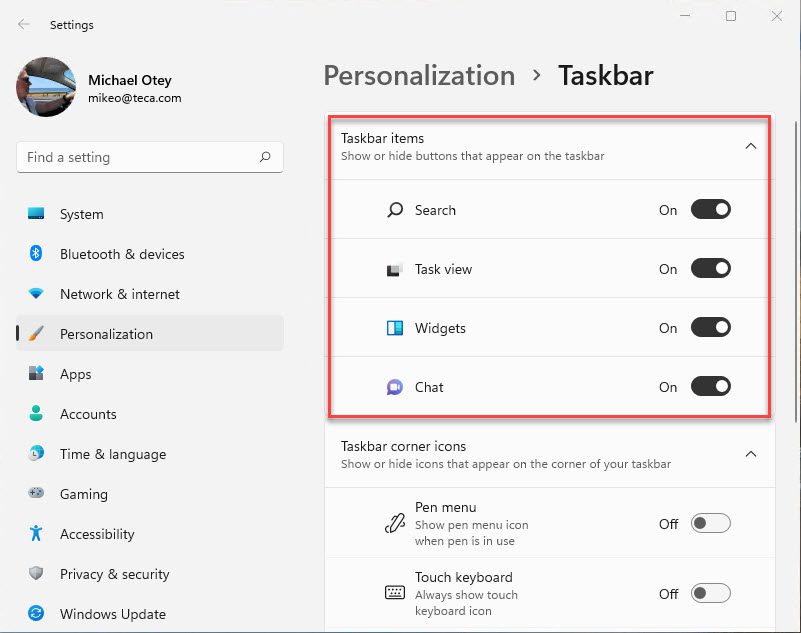Viewport: 801px width, 633px height.
Task: Click the System monitor icon in sidebar
Action: 36,214
